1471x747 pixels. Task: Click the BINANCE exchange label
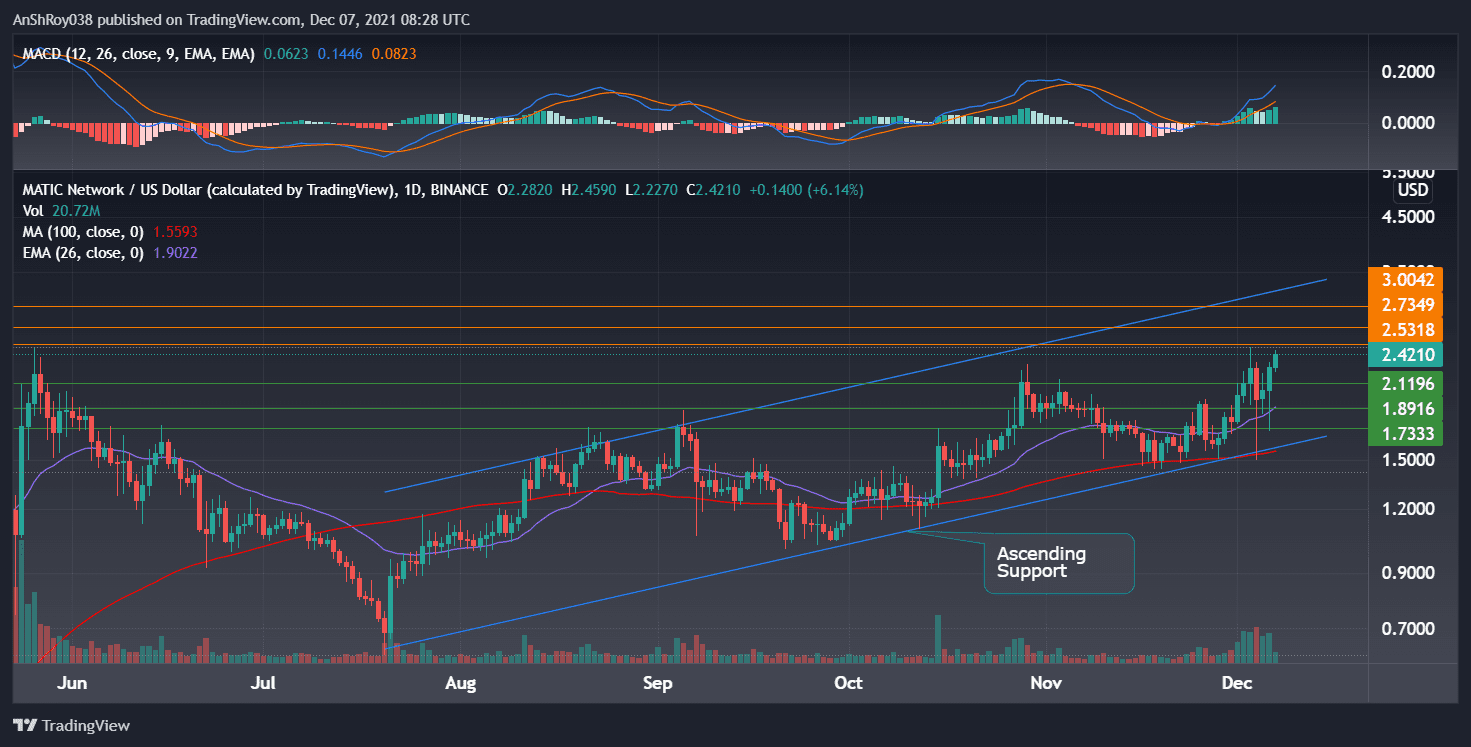pos(460,189)
